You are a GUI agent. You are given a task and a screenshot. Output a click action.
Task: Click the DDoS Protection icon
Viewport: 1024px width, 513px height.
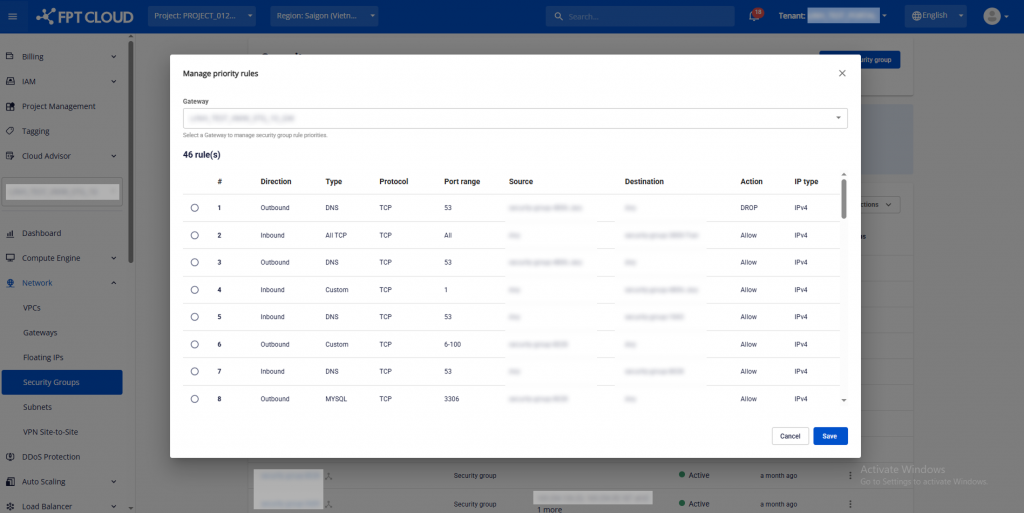point(10,457)
